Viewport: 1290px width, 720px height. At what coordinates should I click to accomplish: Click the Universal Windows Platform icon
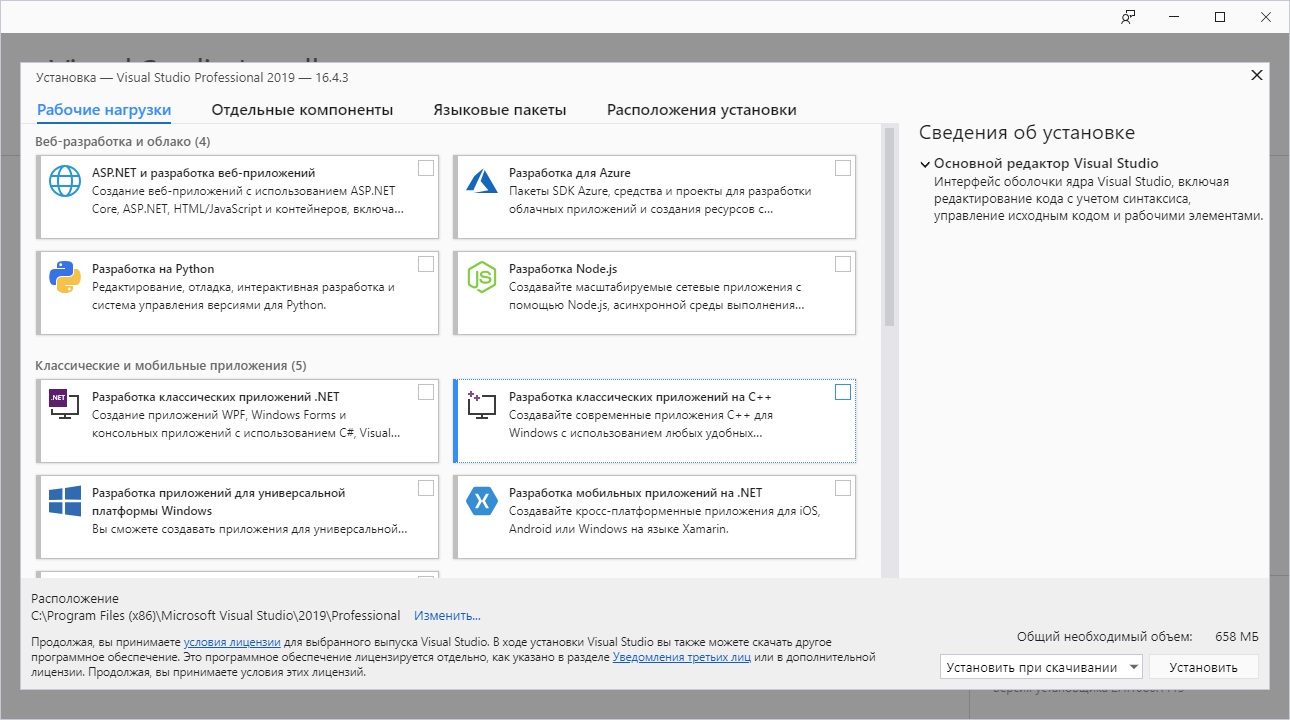(x=65, y=500)
